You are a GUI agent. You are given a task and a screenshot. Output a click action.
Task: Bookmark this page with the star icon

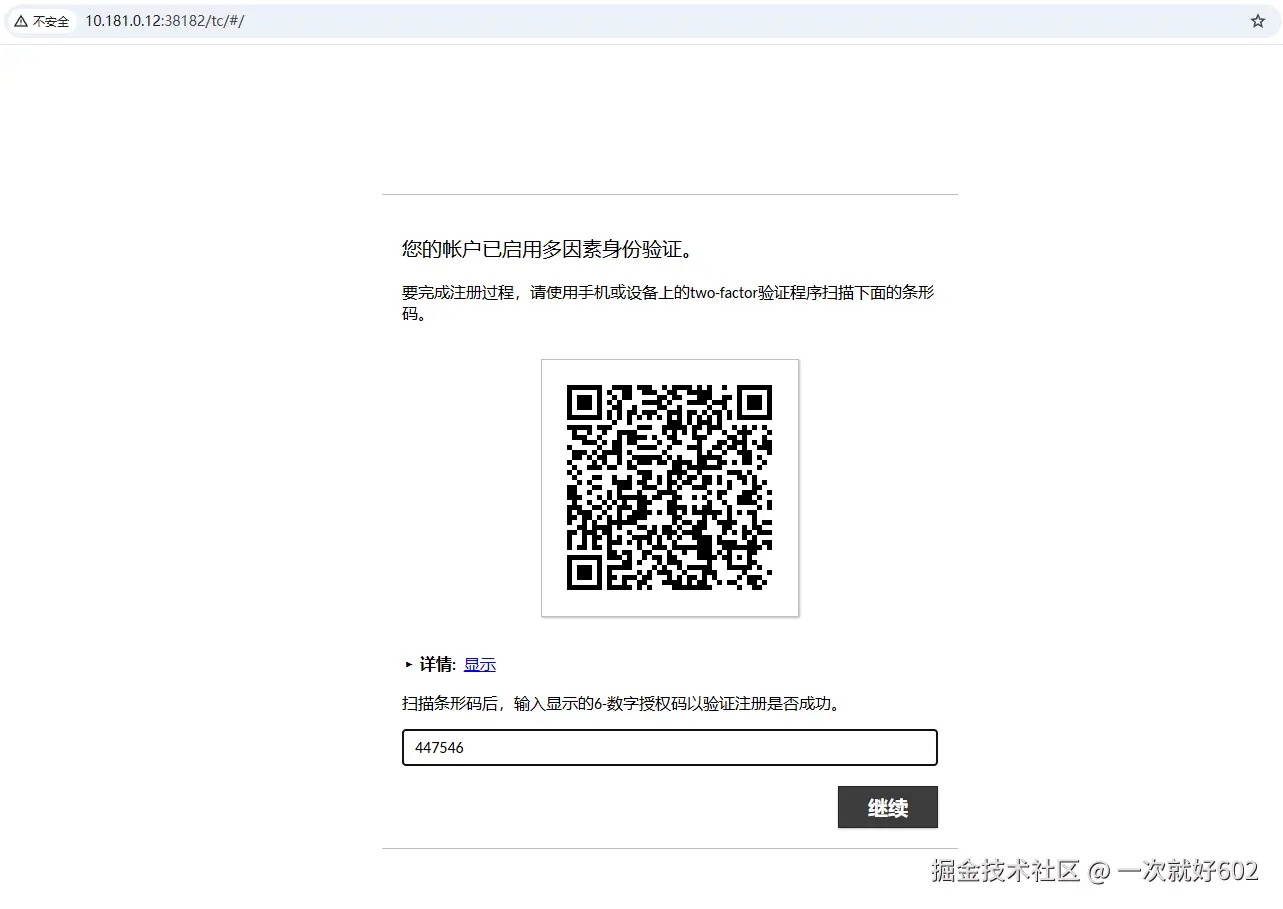tap(1258, 21)
